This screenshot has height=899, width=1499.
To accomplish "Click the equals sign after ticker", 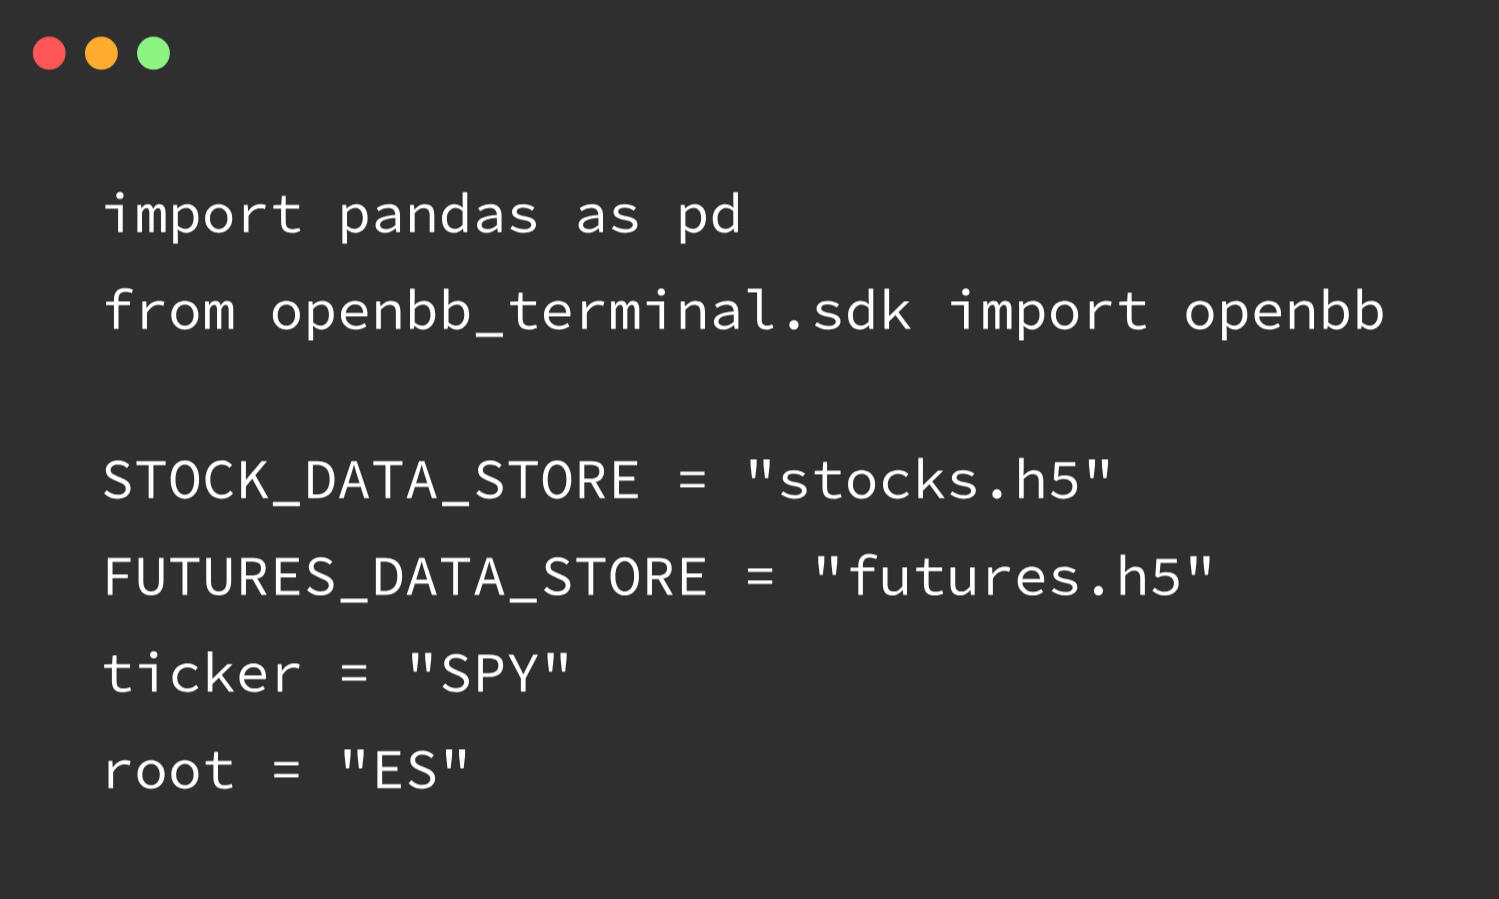I will tap(354, 673).
